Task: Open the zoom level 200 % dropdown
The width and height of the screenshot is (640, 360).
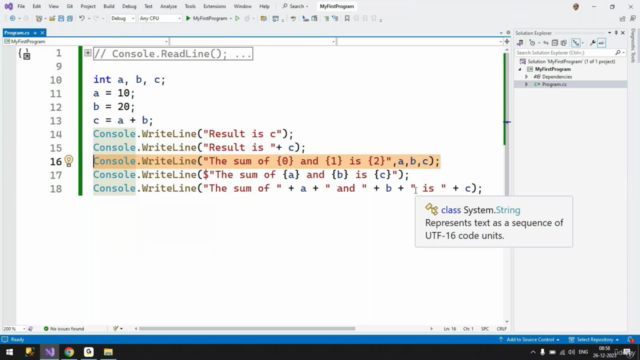Action: [x=14, y=329]
